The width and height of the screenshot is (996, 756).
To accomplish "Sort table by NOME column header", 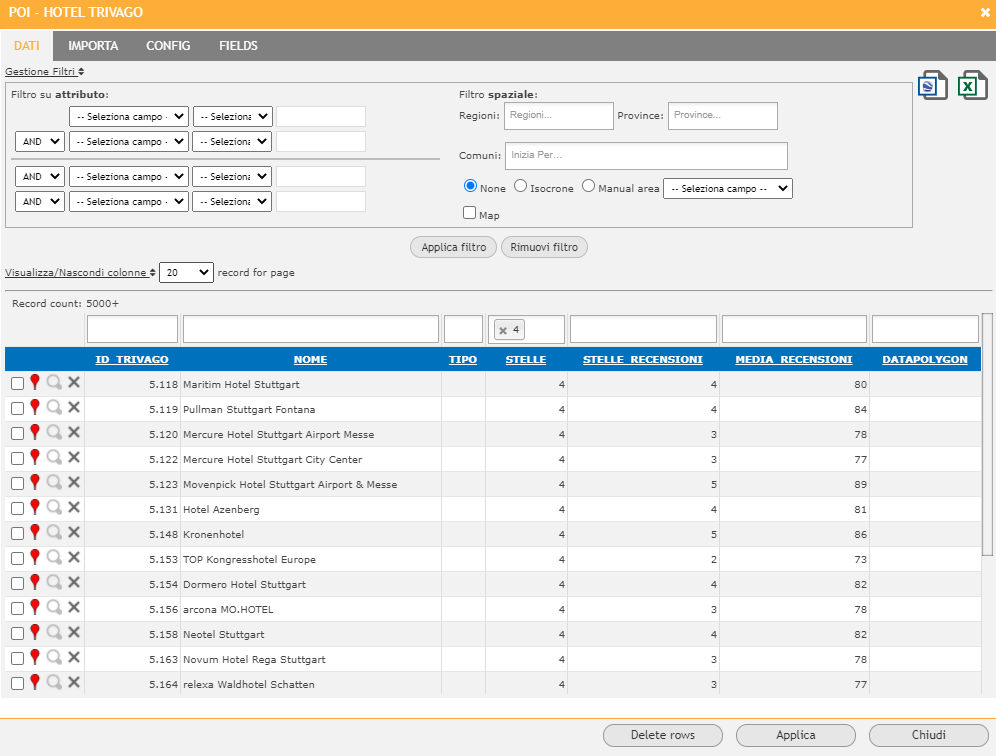I will [311, 360].
